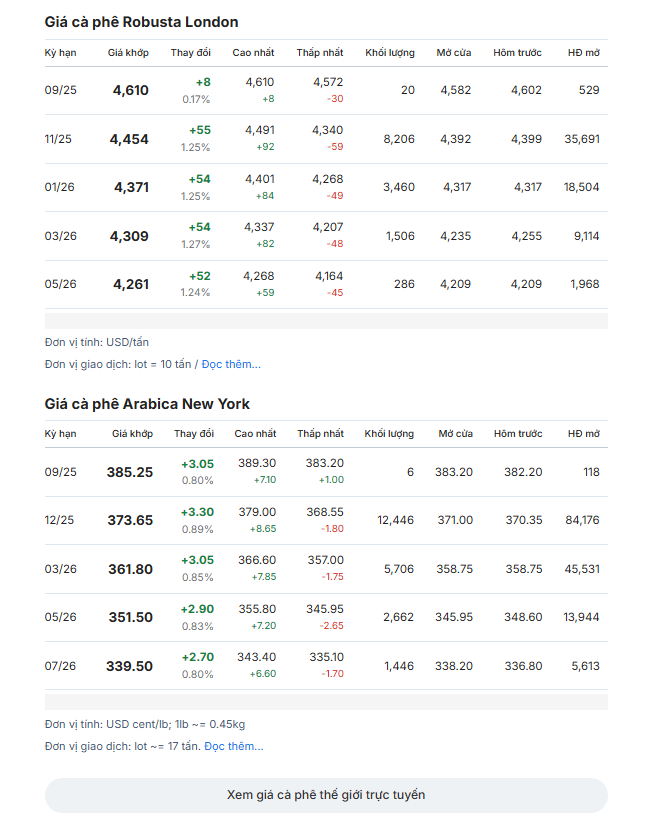Image resolution: width=651 pixels, height=826 pixels.
Task: Click the Robusta table 'Giá khớp' header
Action: click(128, 53)
